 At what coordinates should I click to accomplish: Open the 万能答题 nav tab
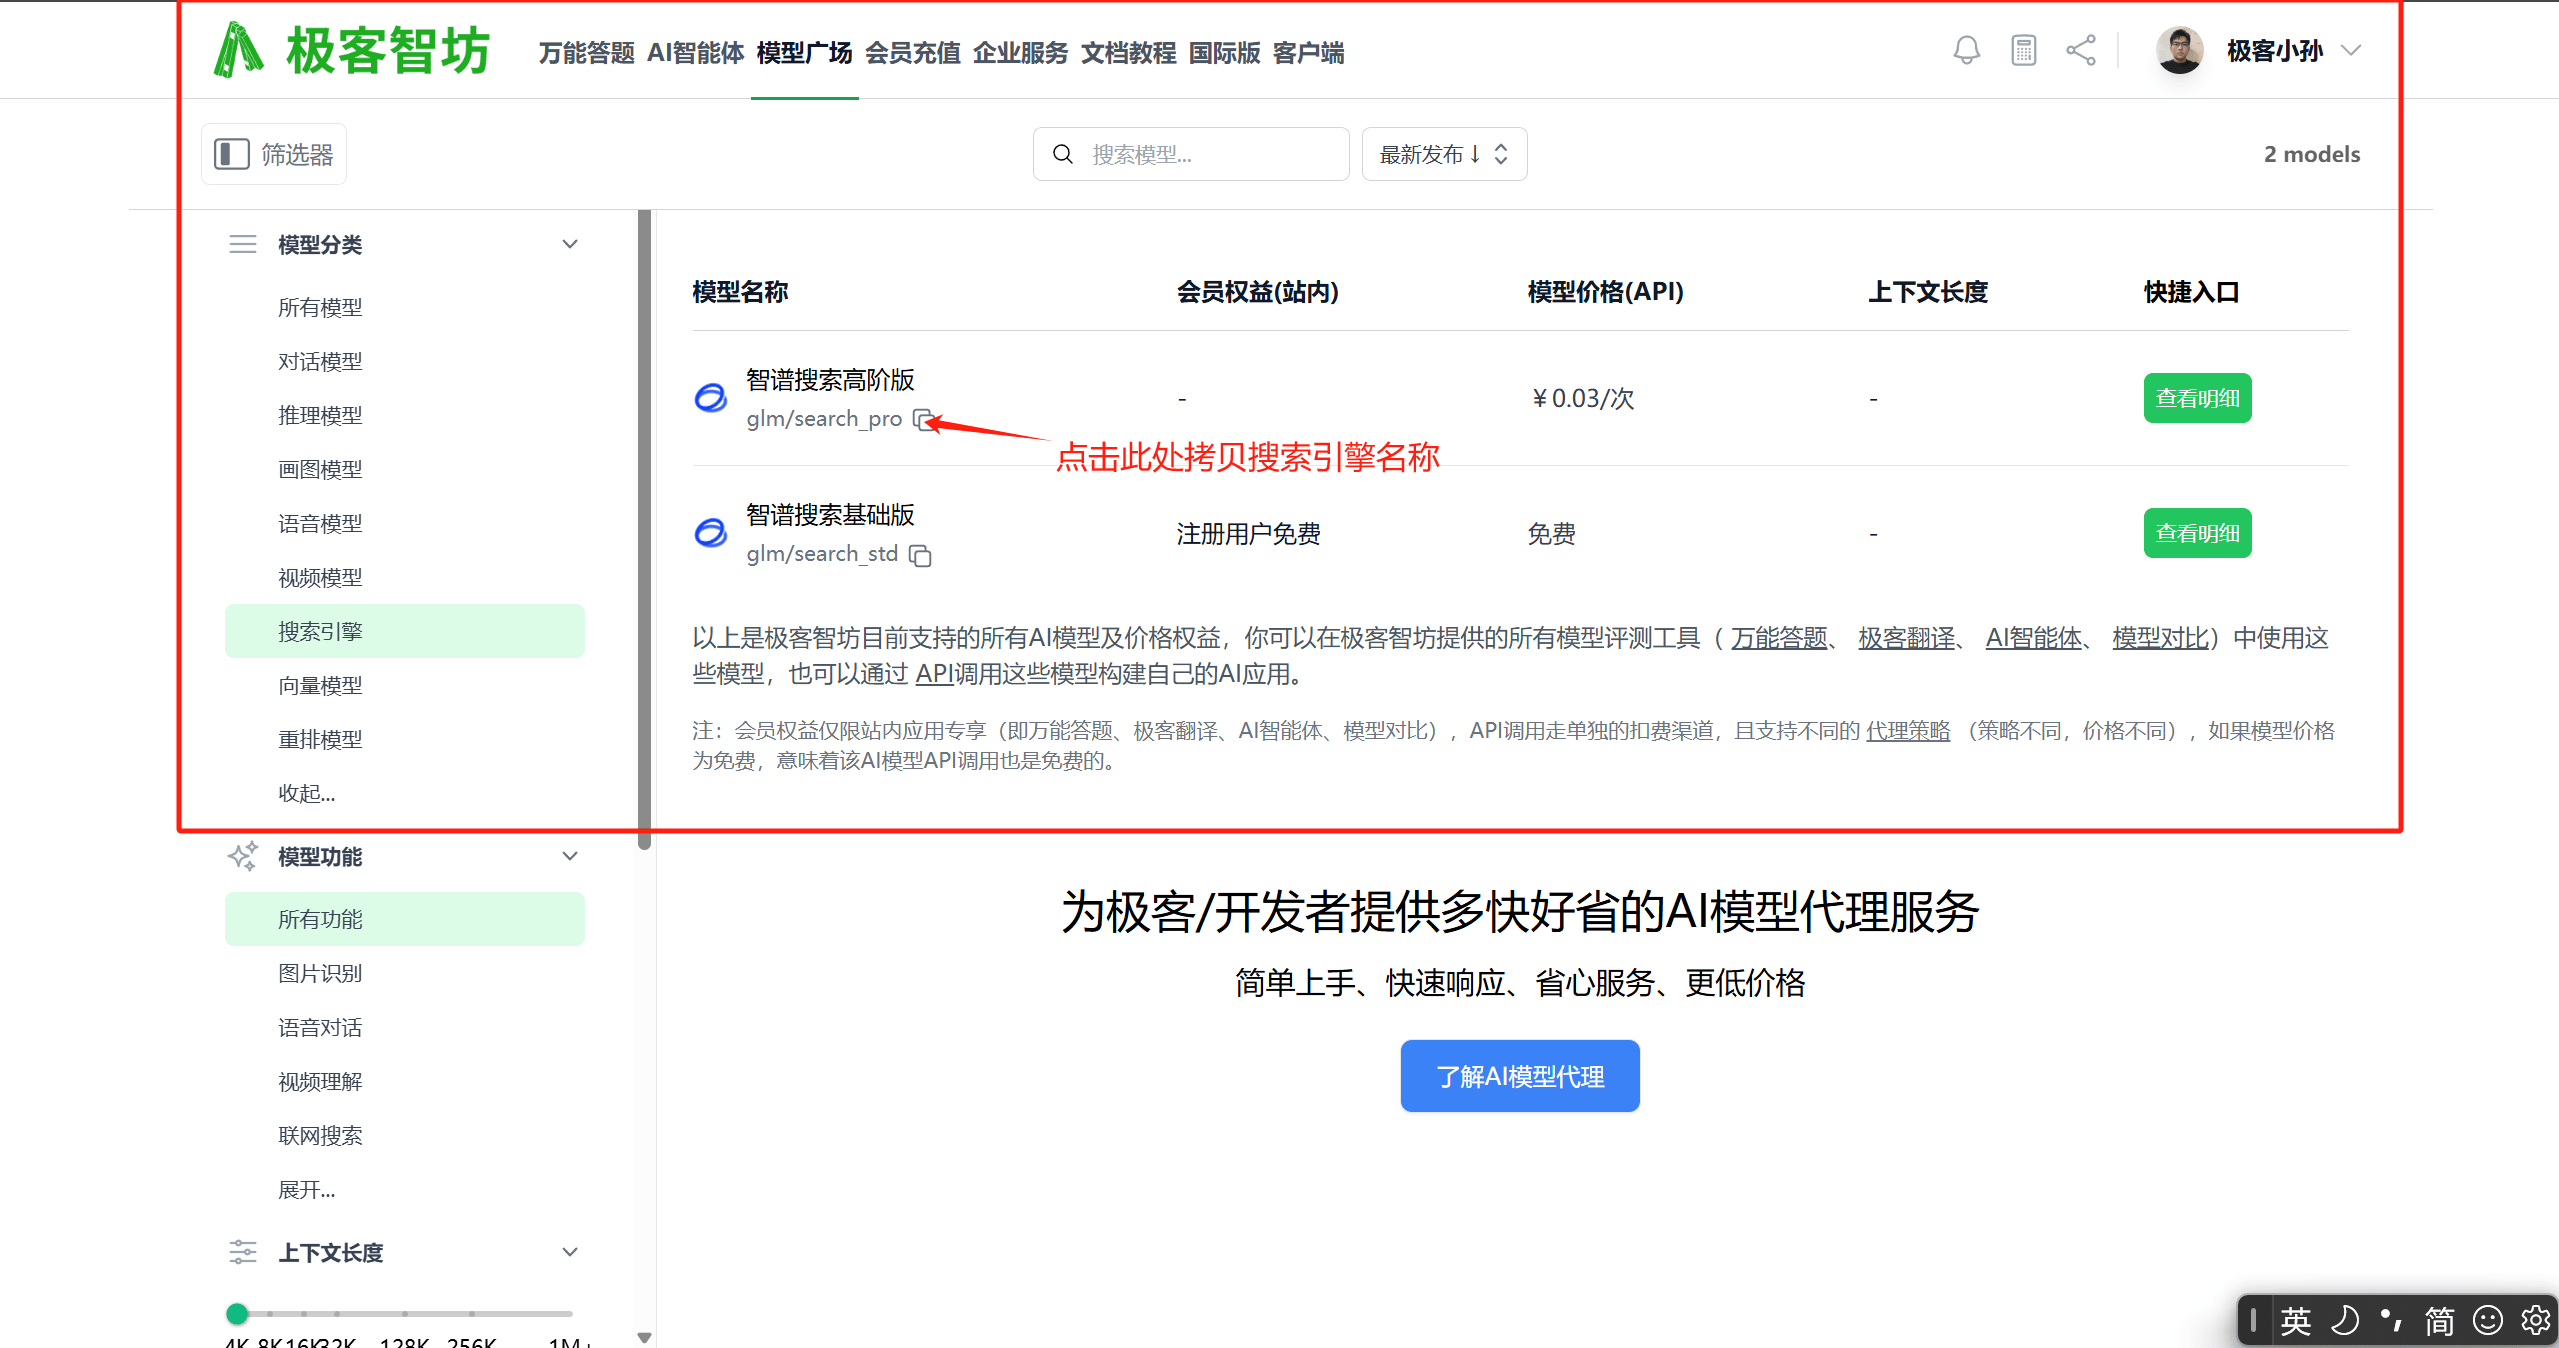pos(587,52)
